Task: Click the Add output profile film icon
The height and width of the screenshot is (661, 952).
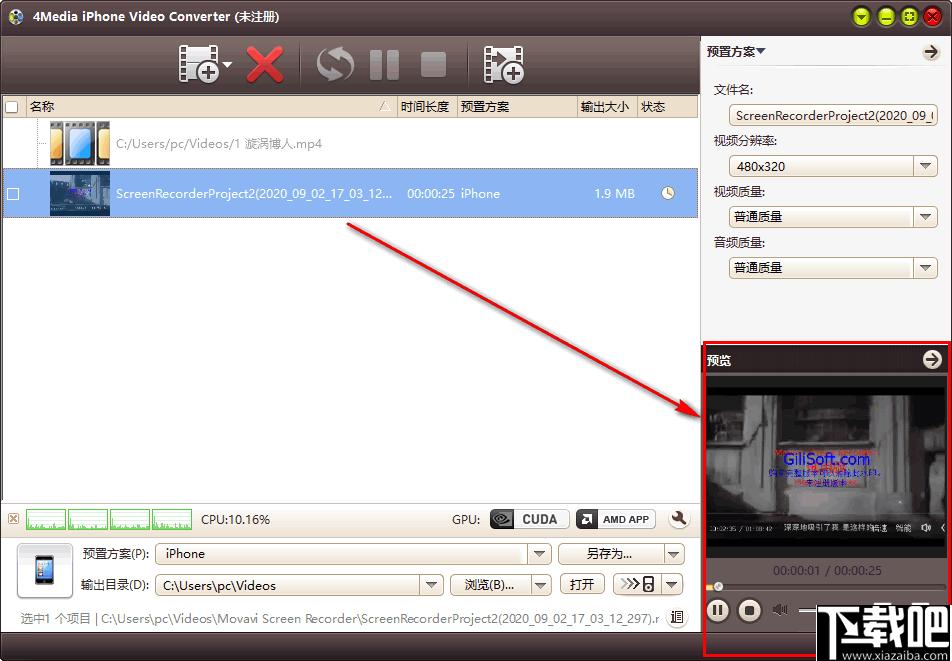Action: tap(504, 64)
